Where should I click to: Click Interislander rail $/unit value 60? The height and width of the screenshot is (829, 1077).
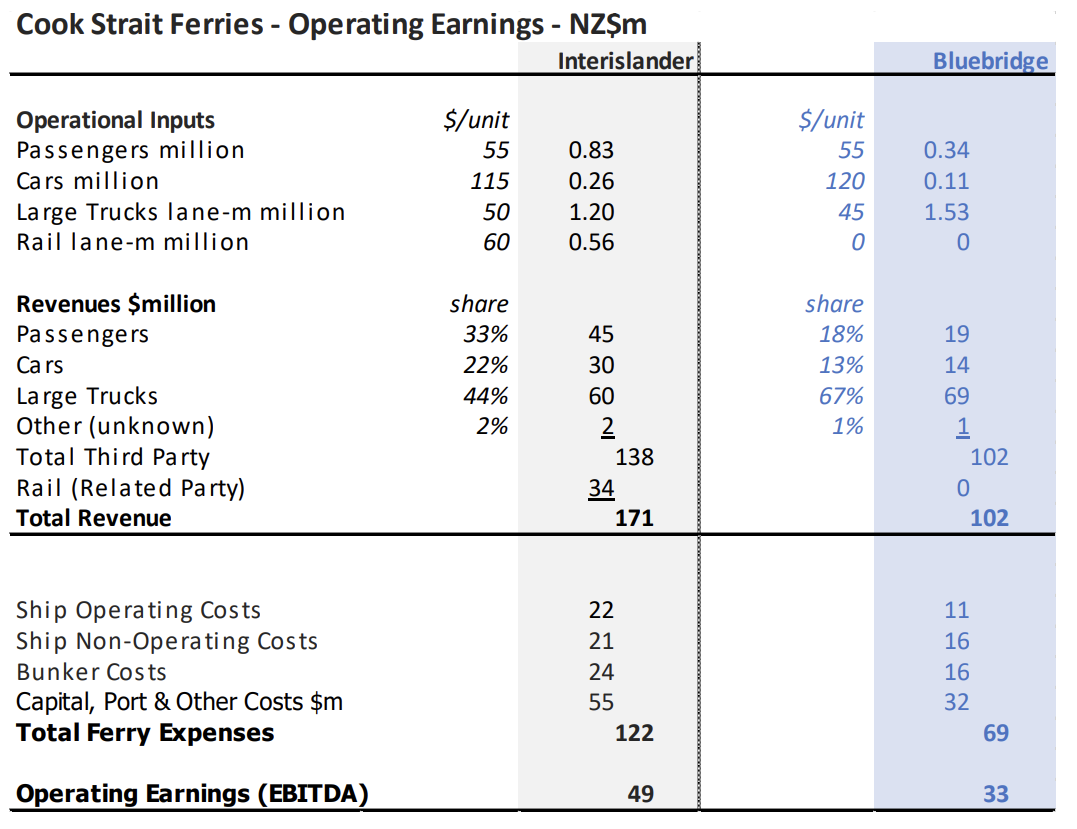[496, 242]
